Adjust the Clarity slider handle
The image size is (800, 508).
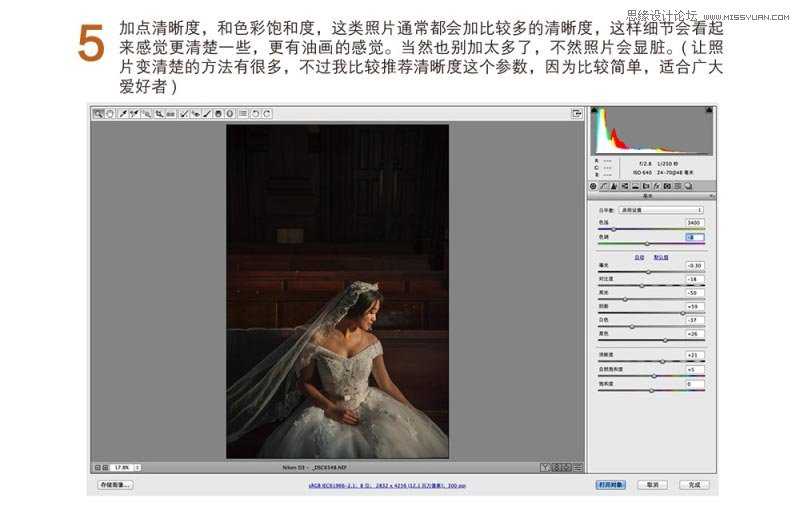coord(662,361)
